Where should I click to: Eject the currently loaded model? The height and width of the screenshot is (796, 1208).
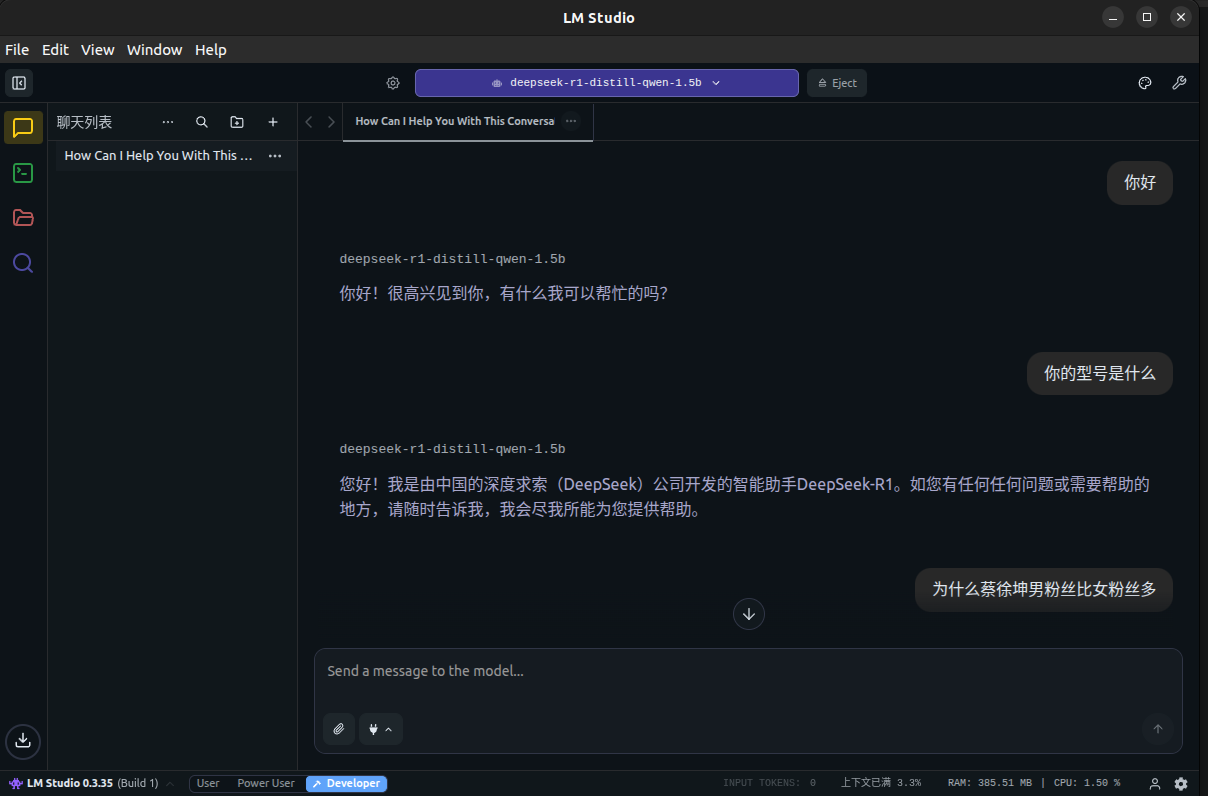[836, 83]
